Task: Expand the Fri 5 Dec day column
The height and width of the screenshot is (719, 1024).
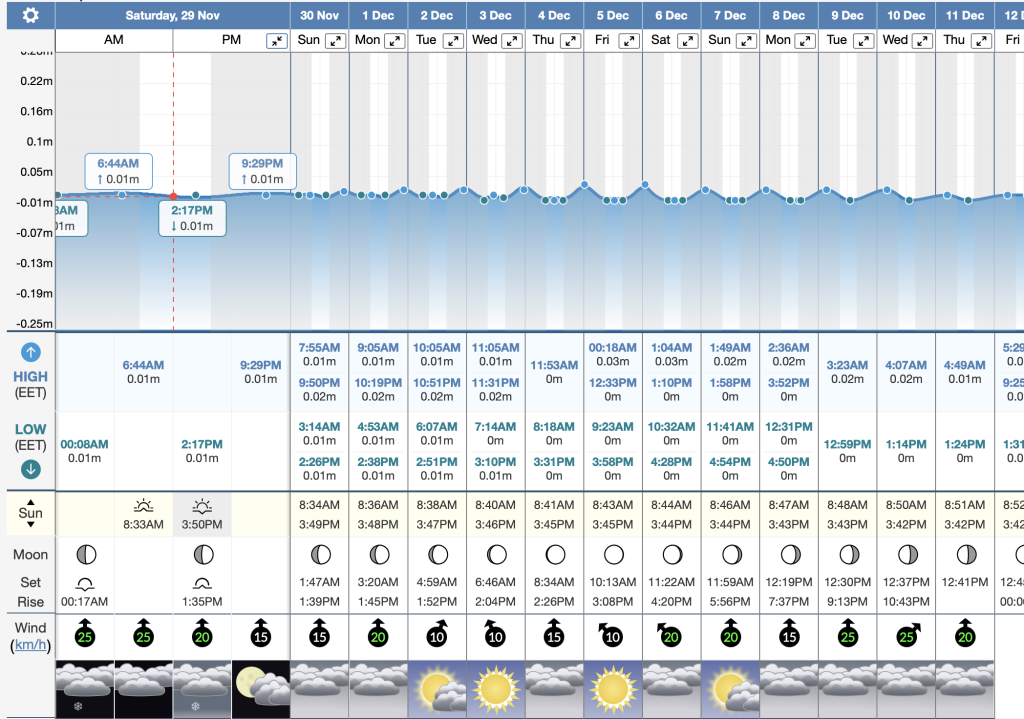Action: 628,41
